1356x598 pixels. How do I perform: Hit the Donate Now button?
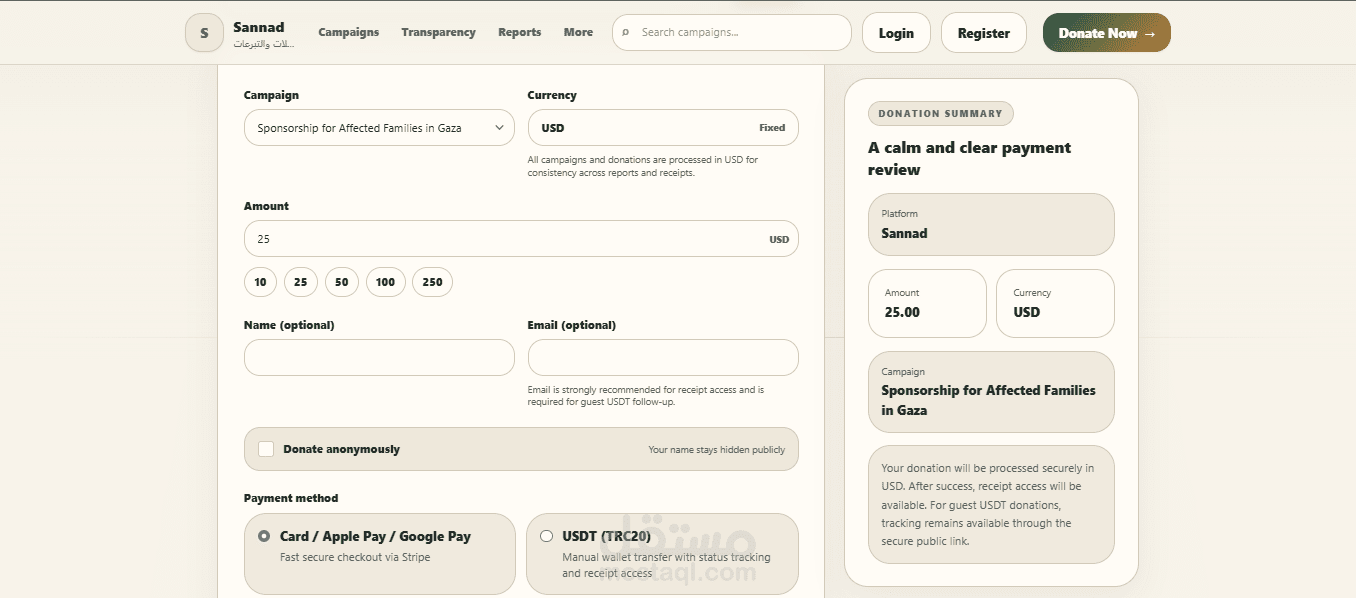click(1106, 33)
